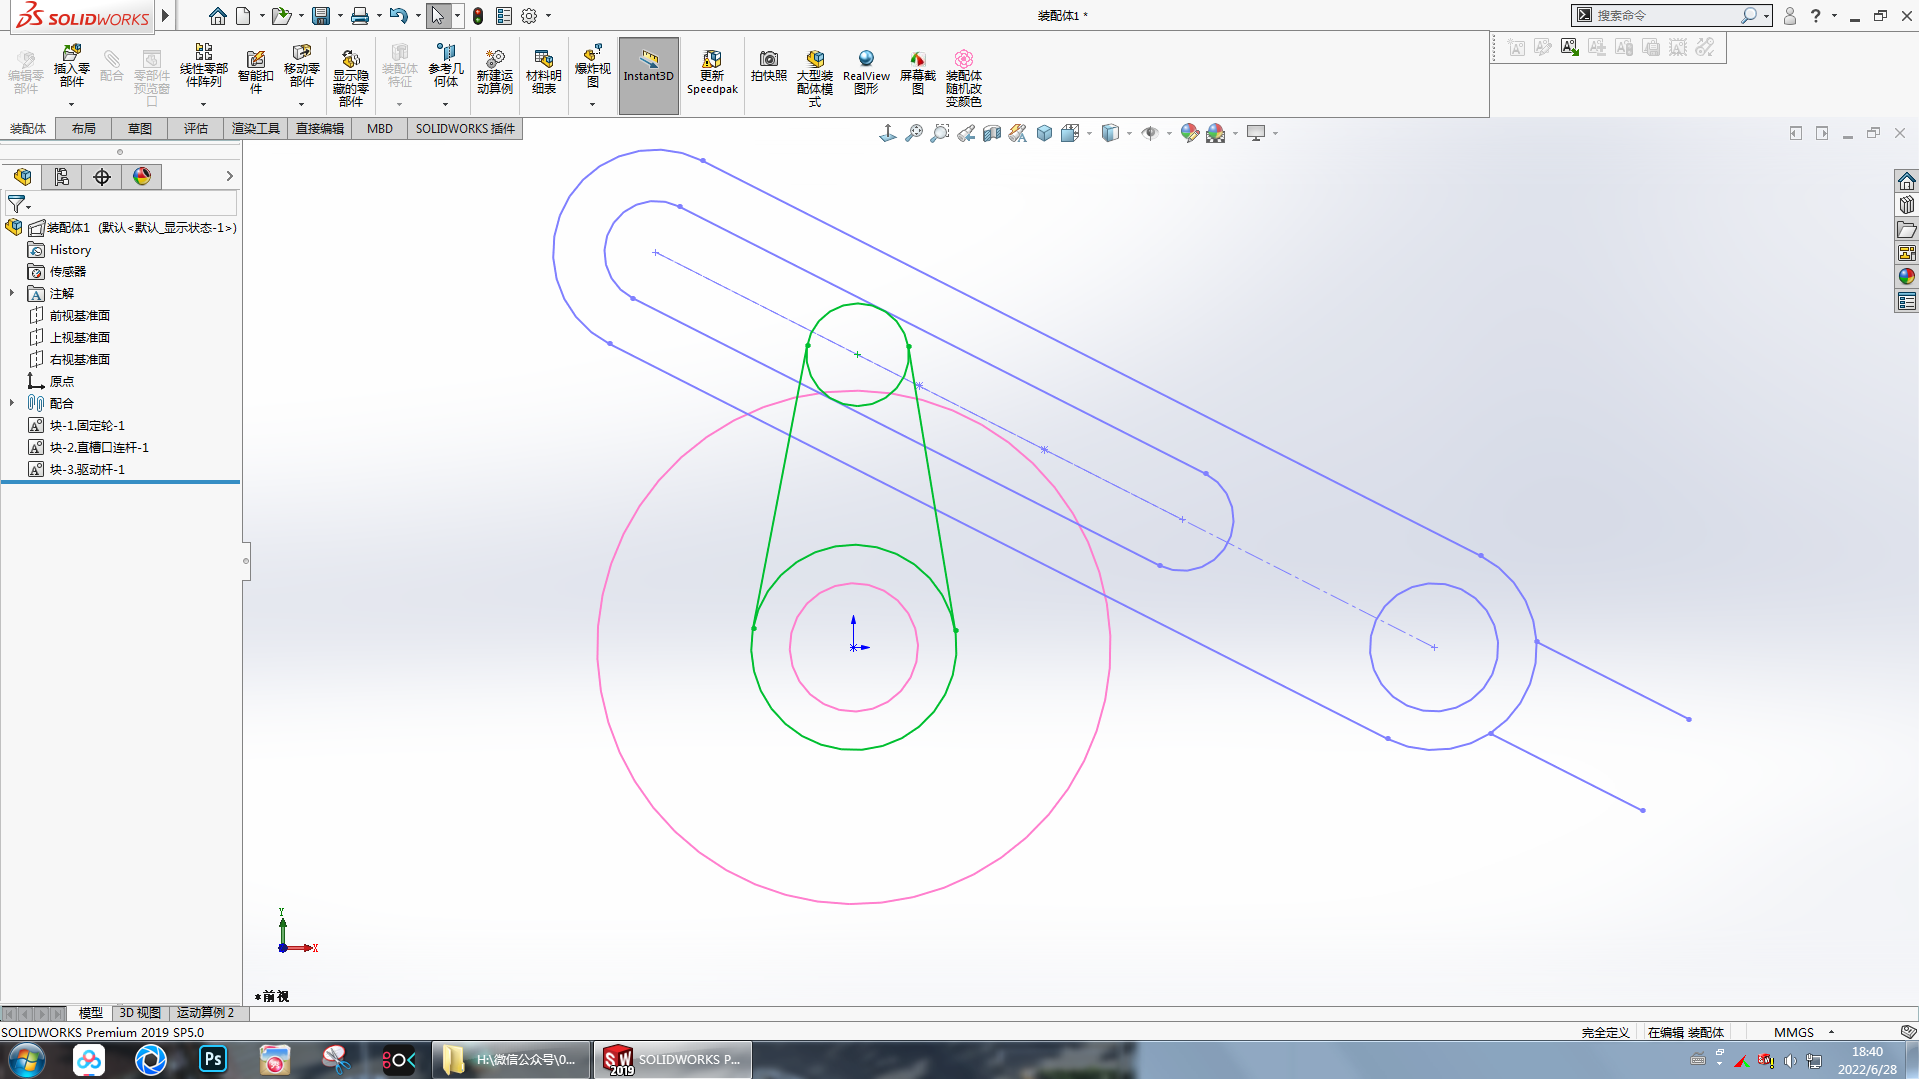This screenshot has height=1079, width=1919.
Task: Click Move Component (移动零部件) tool
Action: (x=301, y=68)
